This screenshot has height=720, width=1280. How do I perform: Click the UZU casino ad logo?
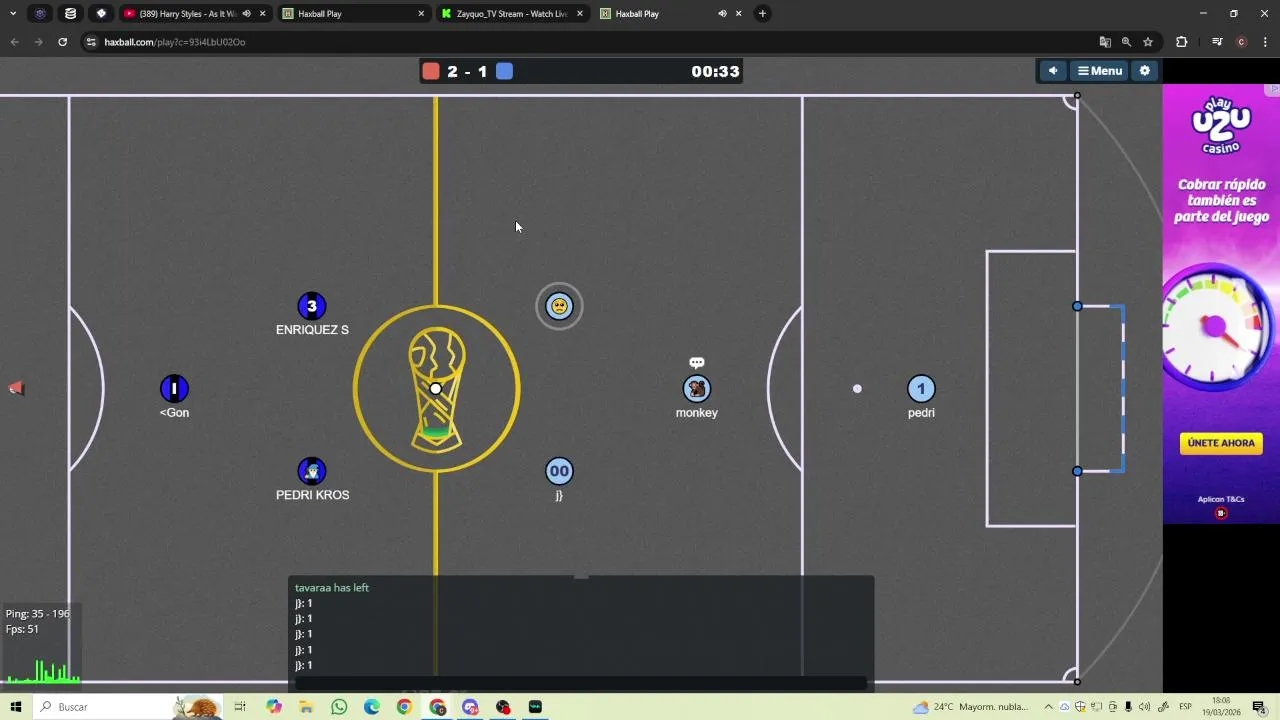[x=1221, y=125]
